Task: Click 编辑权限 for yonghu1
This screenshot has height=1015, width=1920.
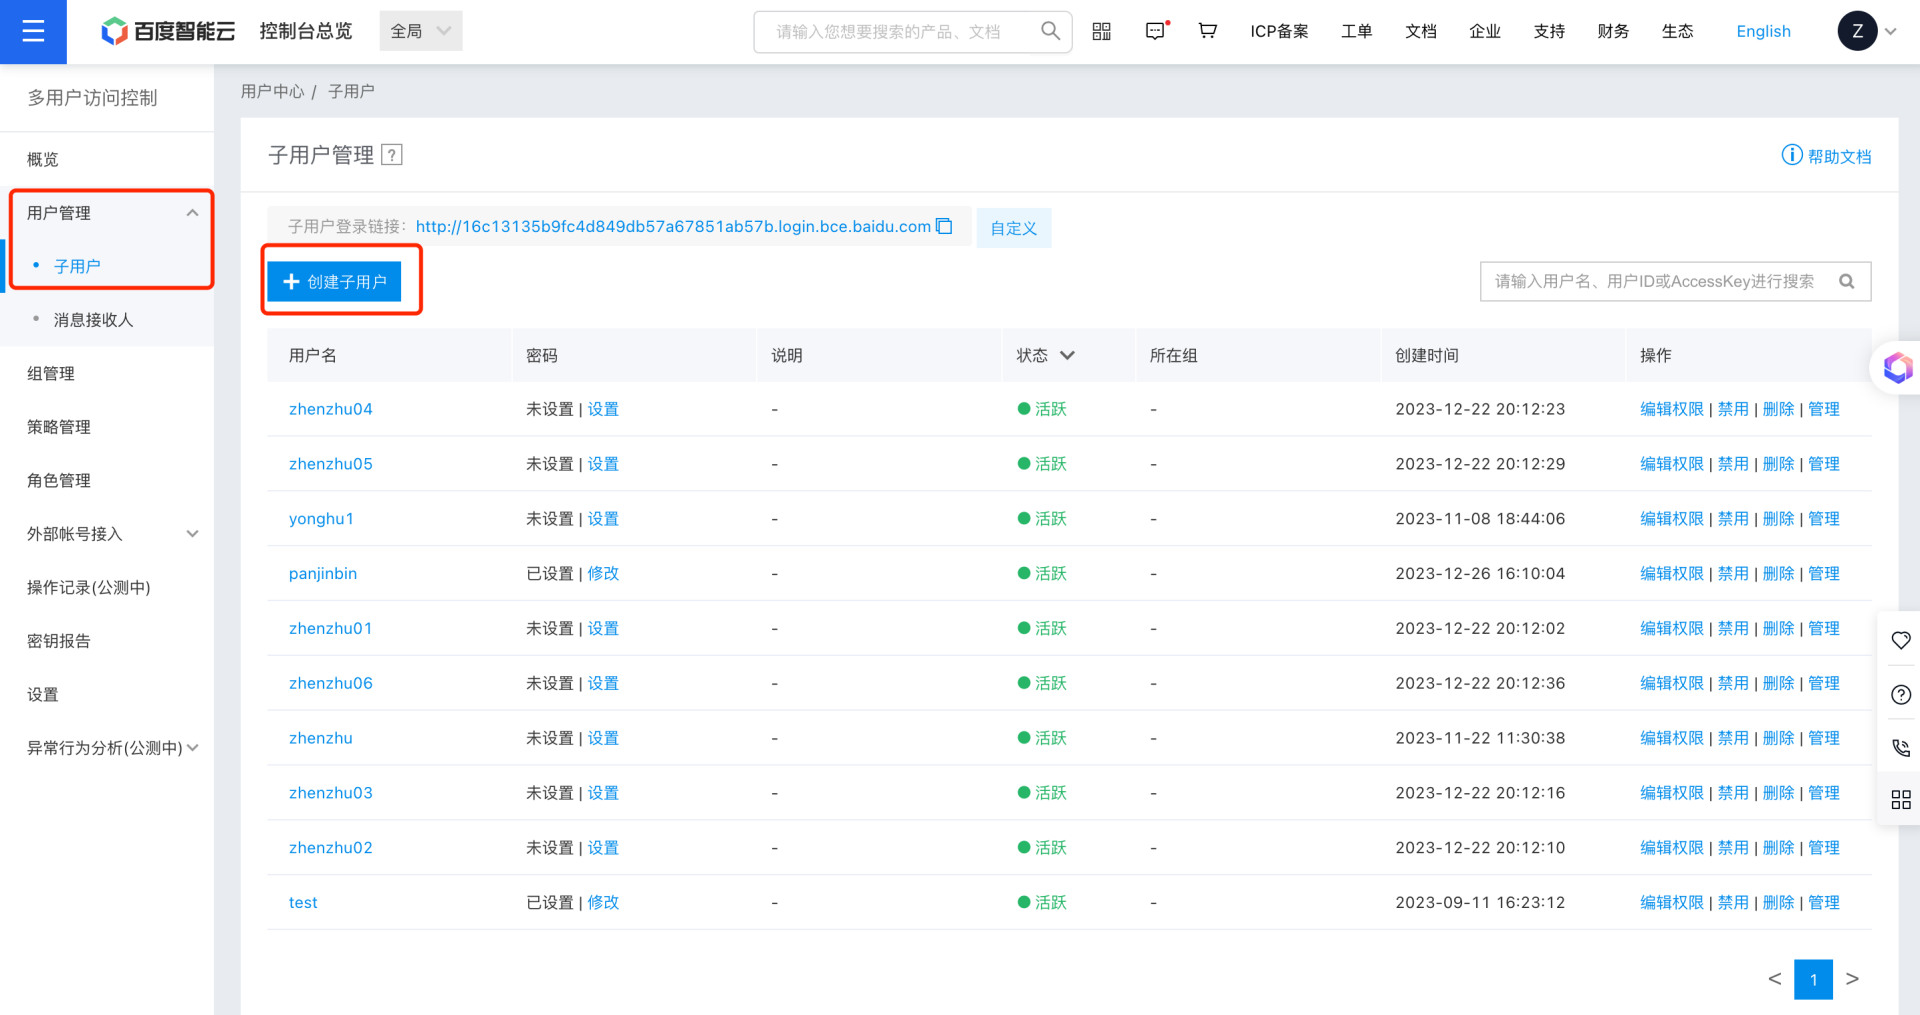Action: 1672,519
